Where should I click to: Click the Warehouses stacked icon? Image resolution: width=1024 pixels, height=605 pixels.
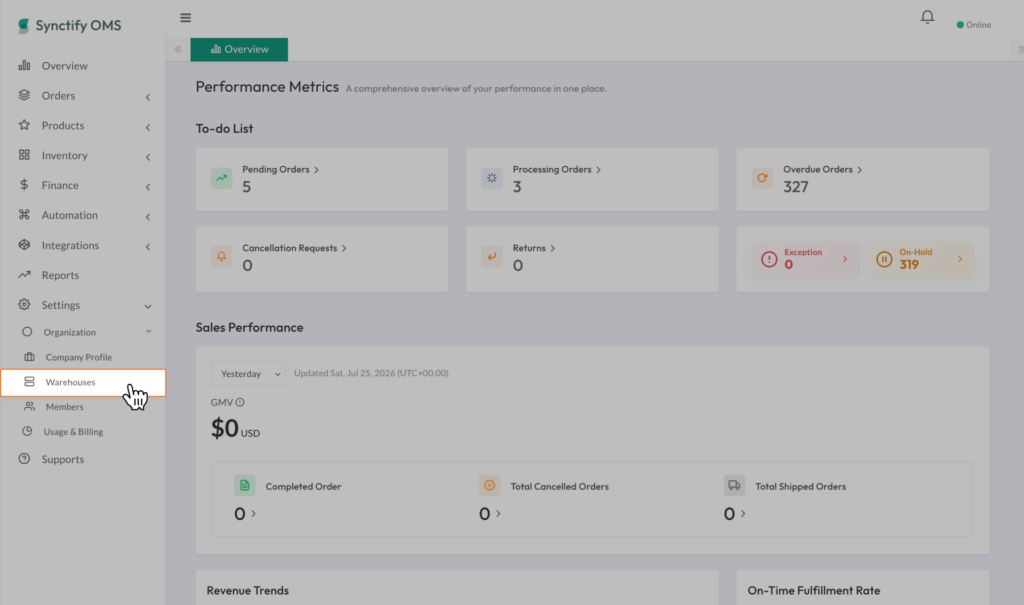coord(29,382)
